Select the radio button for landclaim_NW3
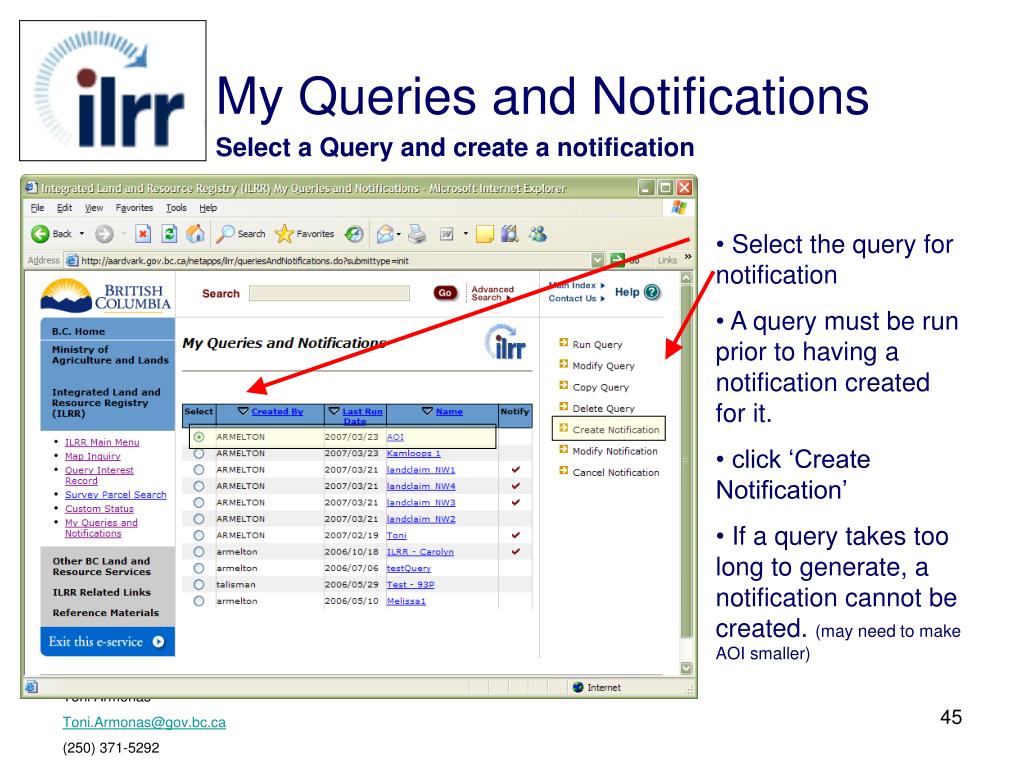This screenshot has width=1024, height=768. pos(199,502)
